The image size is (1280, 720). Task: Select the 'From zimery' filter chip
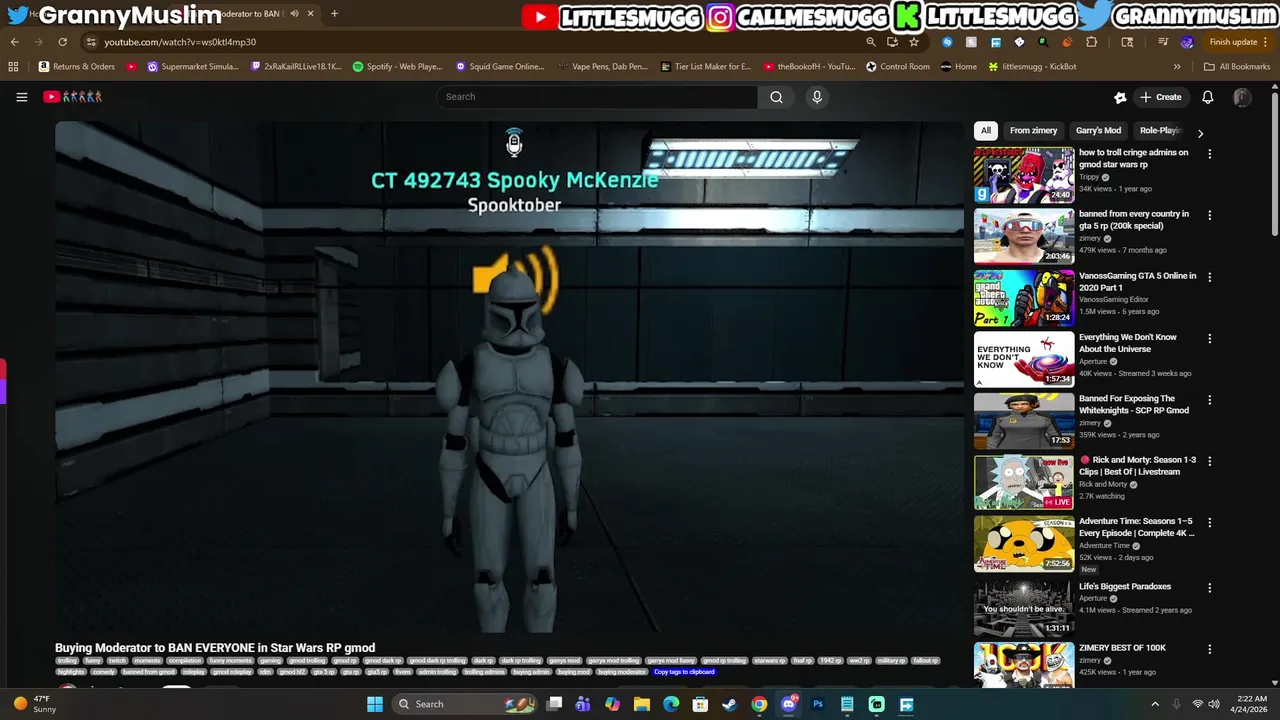[1033, 130]
